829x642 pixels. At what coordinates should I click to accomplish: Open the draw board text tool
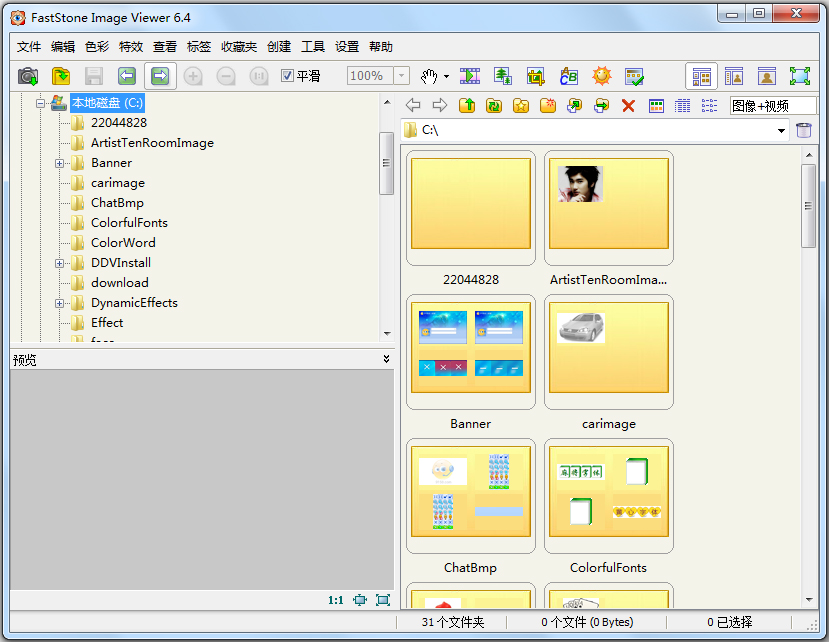coord(569,76)
